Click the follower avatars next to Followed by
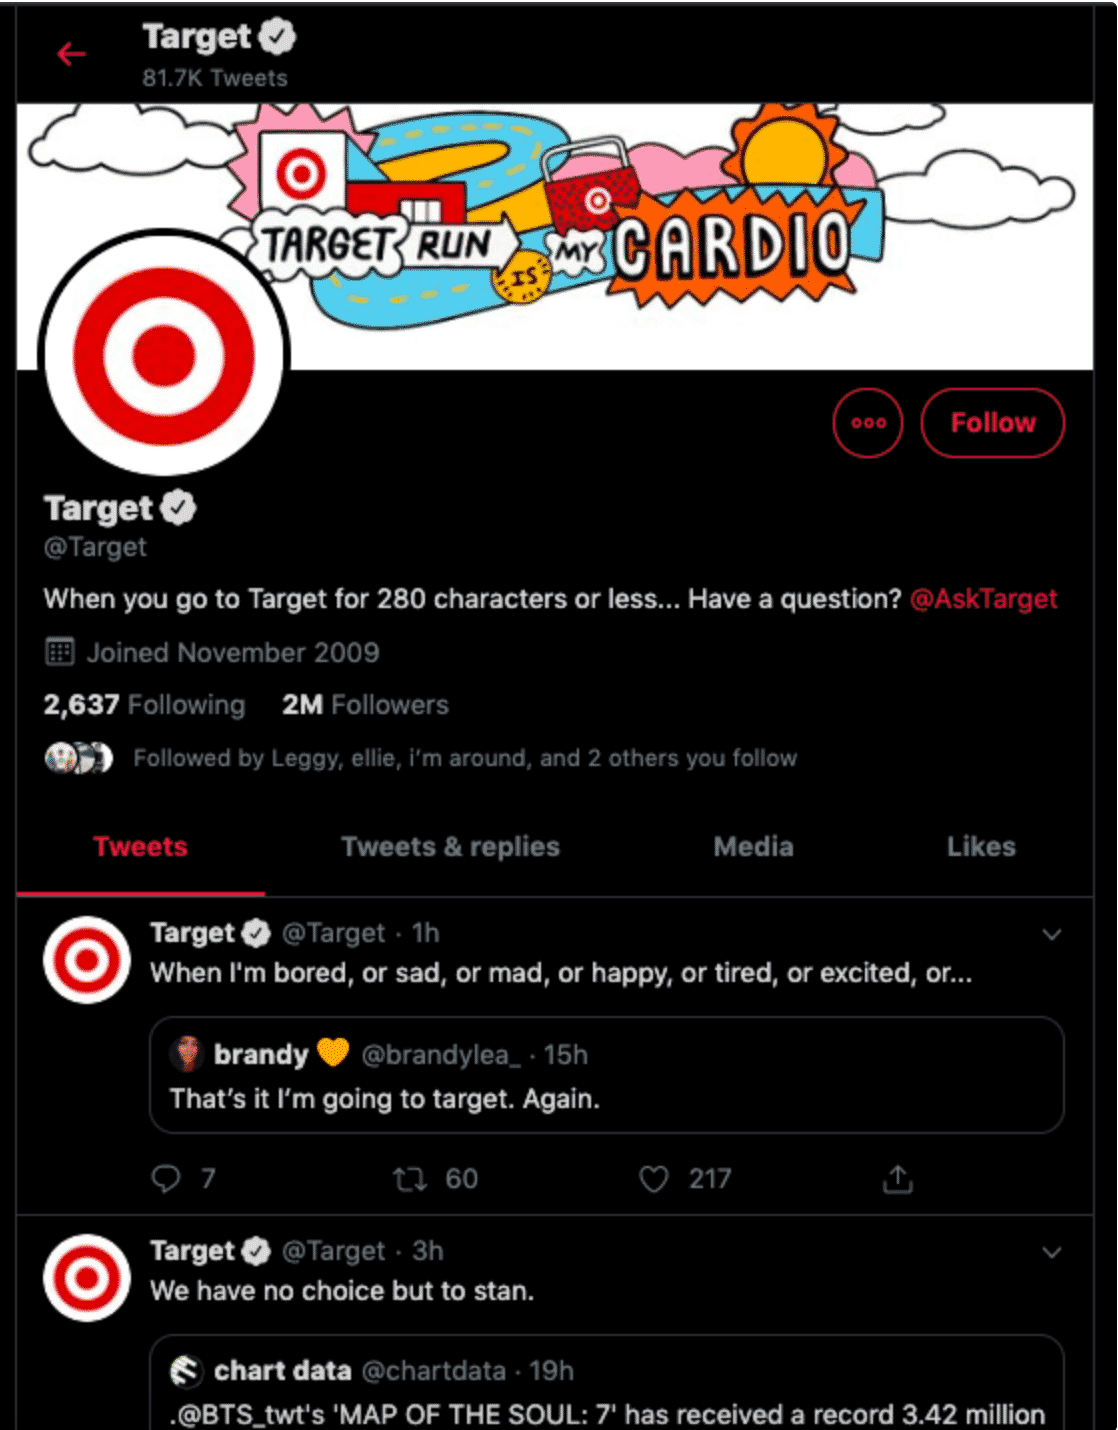Image resolution: width=1118 pixels, height=1430 pixels. tap(79, 758)
